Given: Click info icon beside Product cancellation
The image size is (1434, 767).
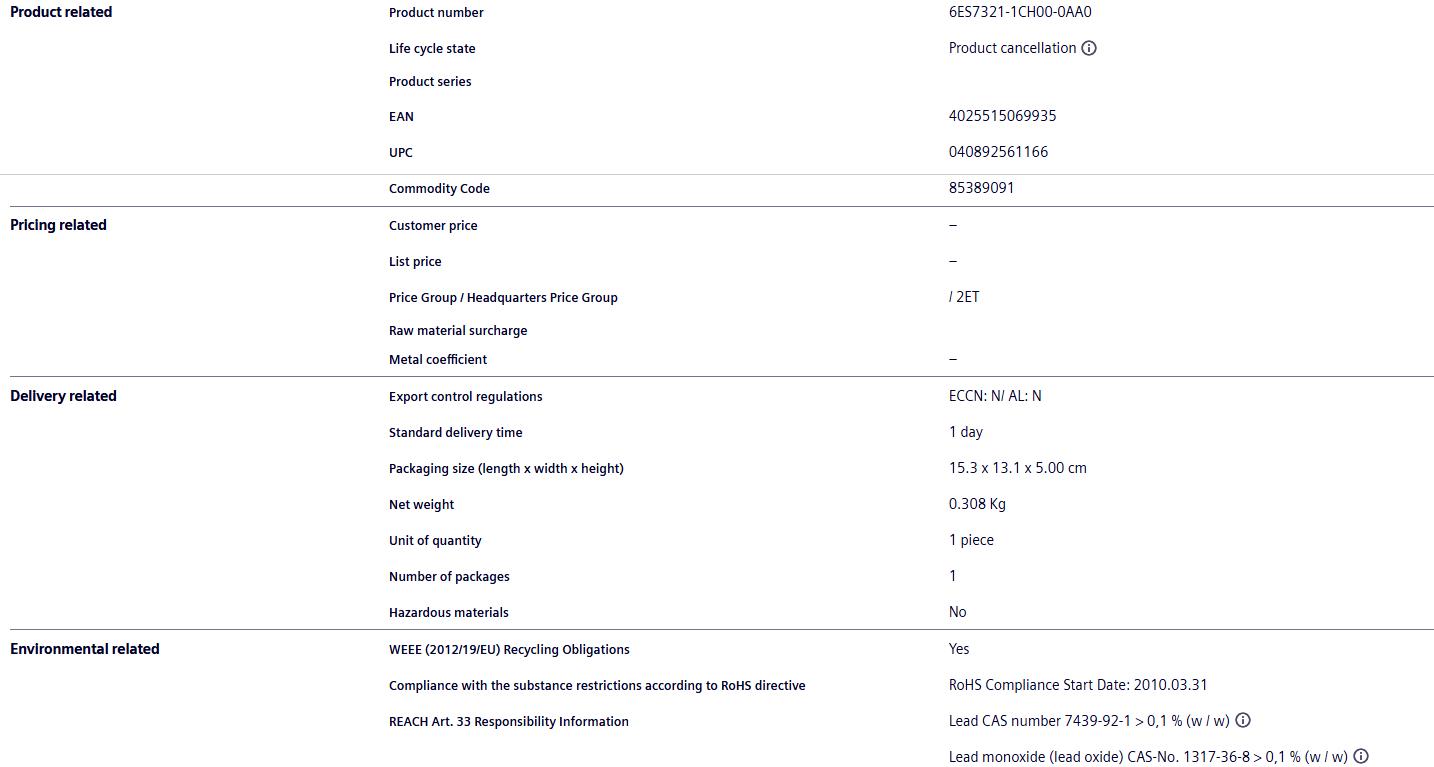Looking at the screenshot, I should pos(1089,48).
